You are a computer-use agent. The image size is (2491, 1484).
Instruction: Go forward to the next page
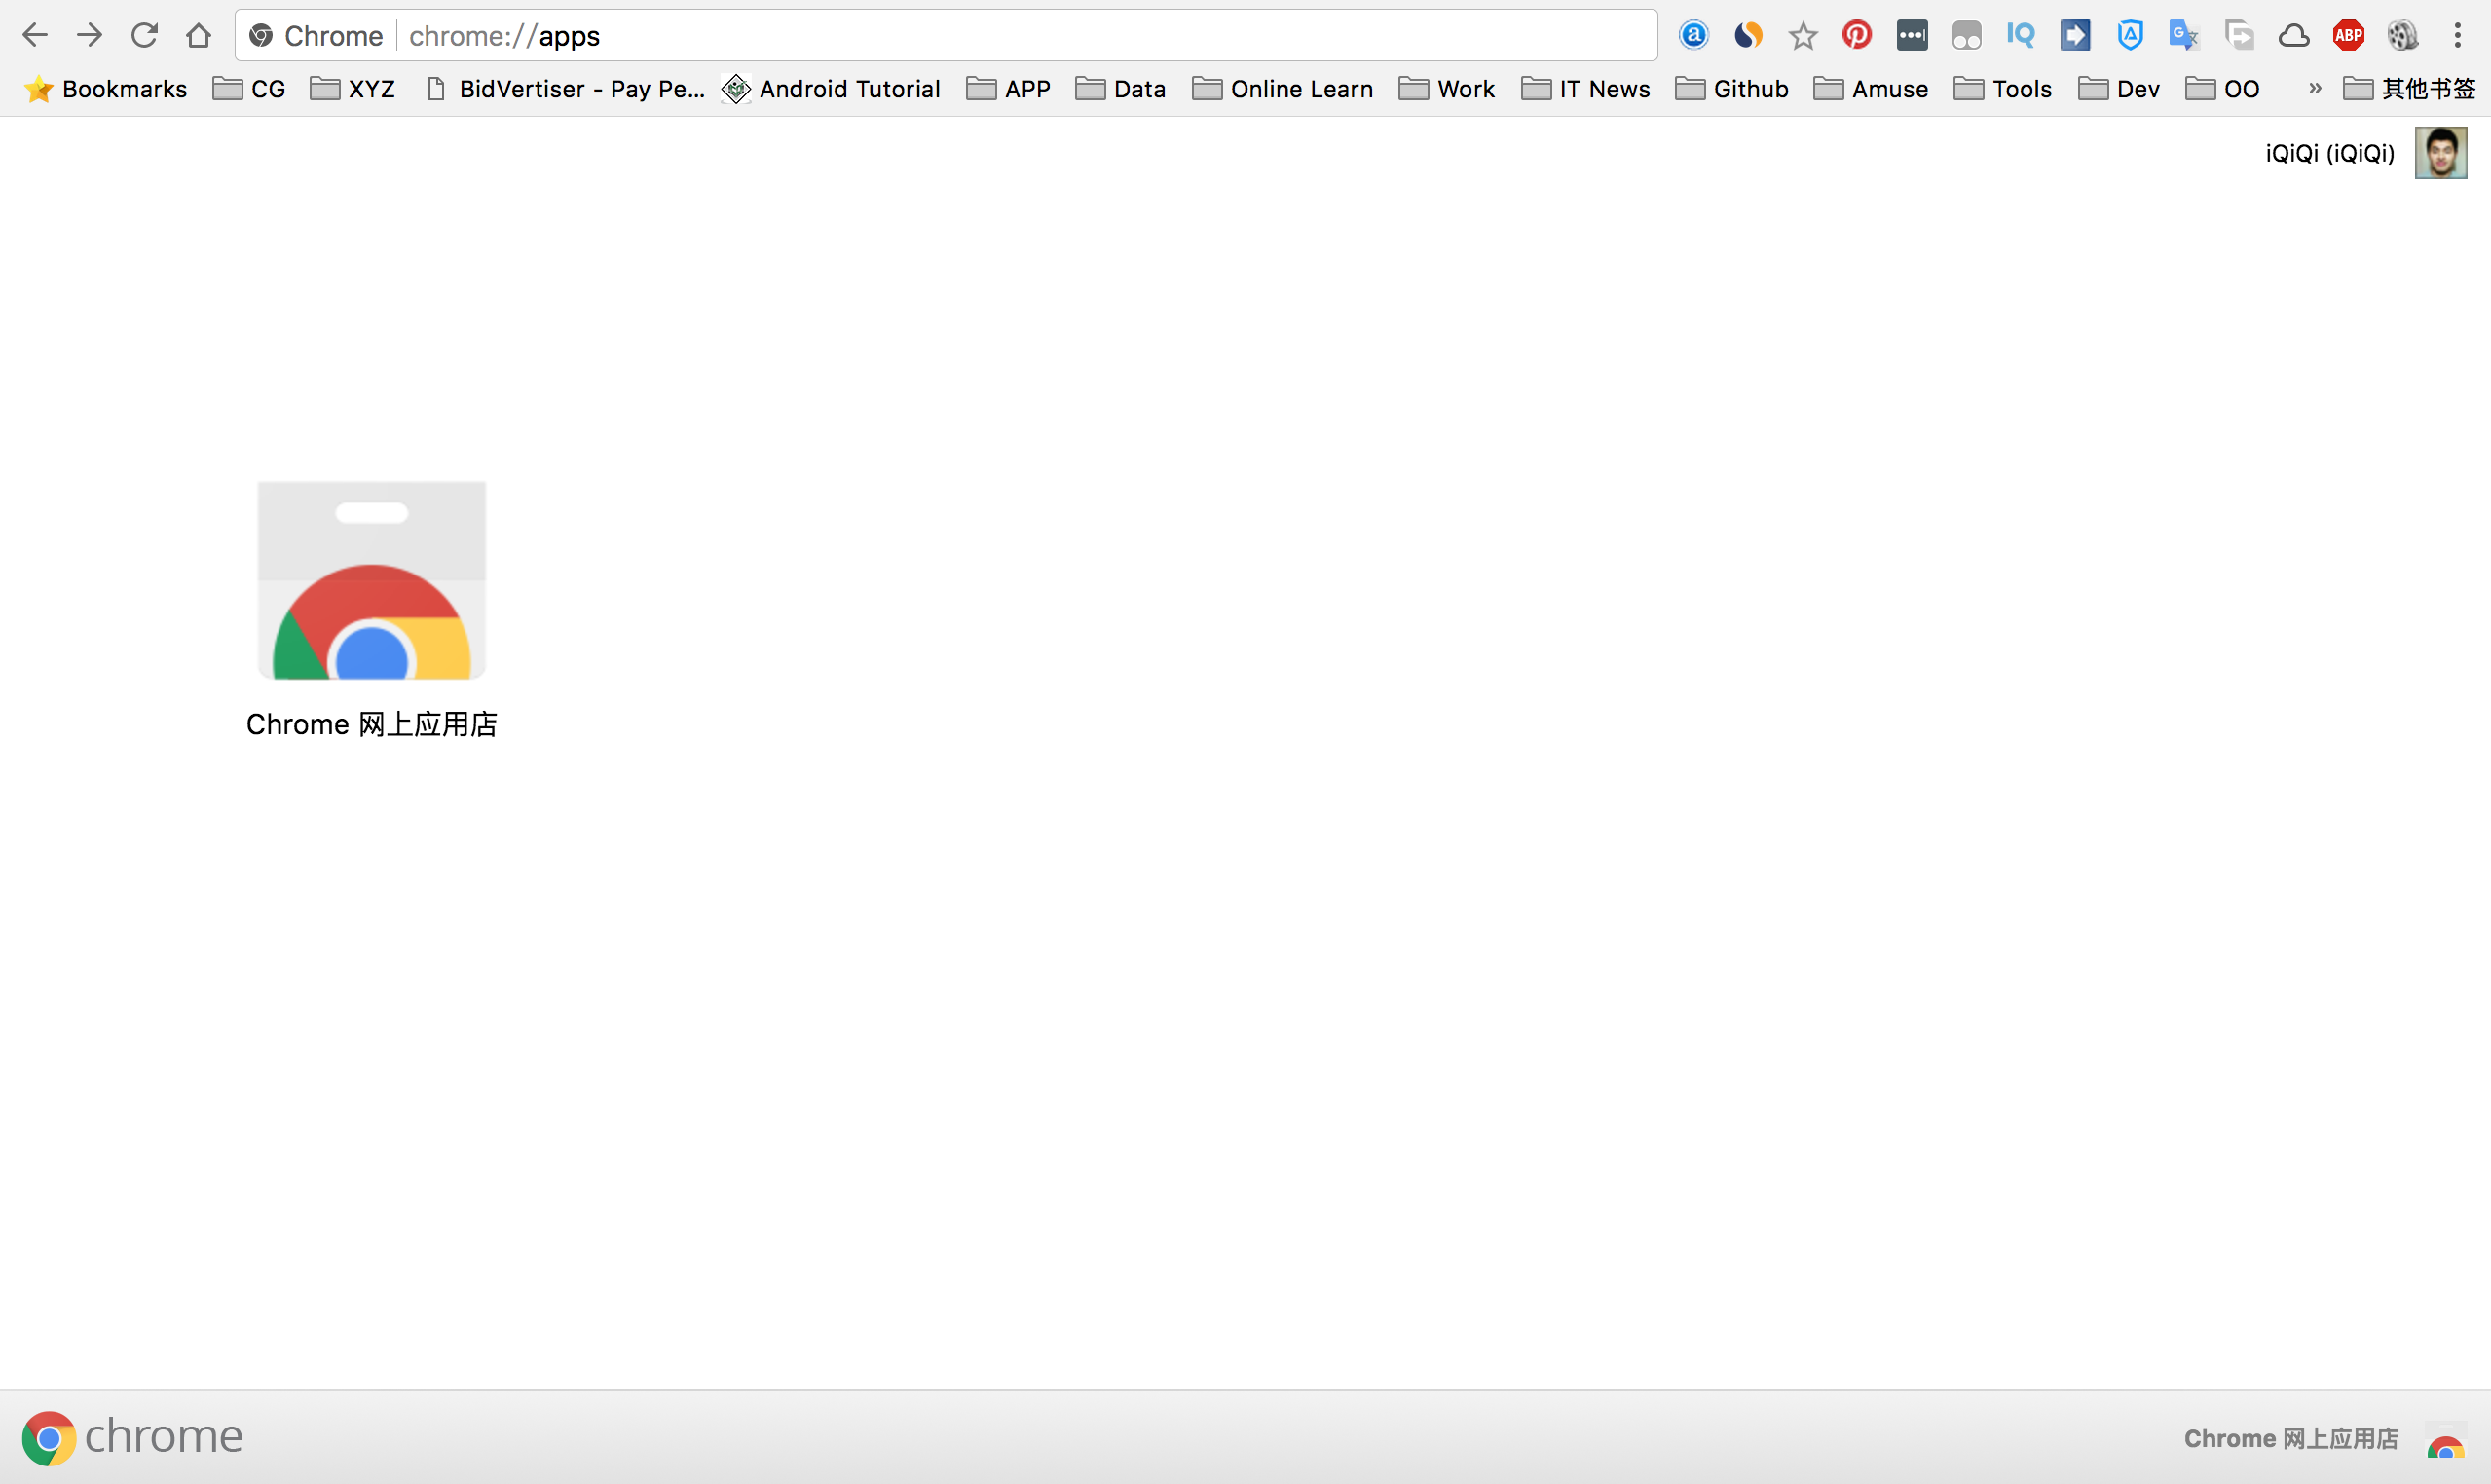(90, 36)
